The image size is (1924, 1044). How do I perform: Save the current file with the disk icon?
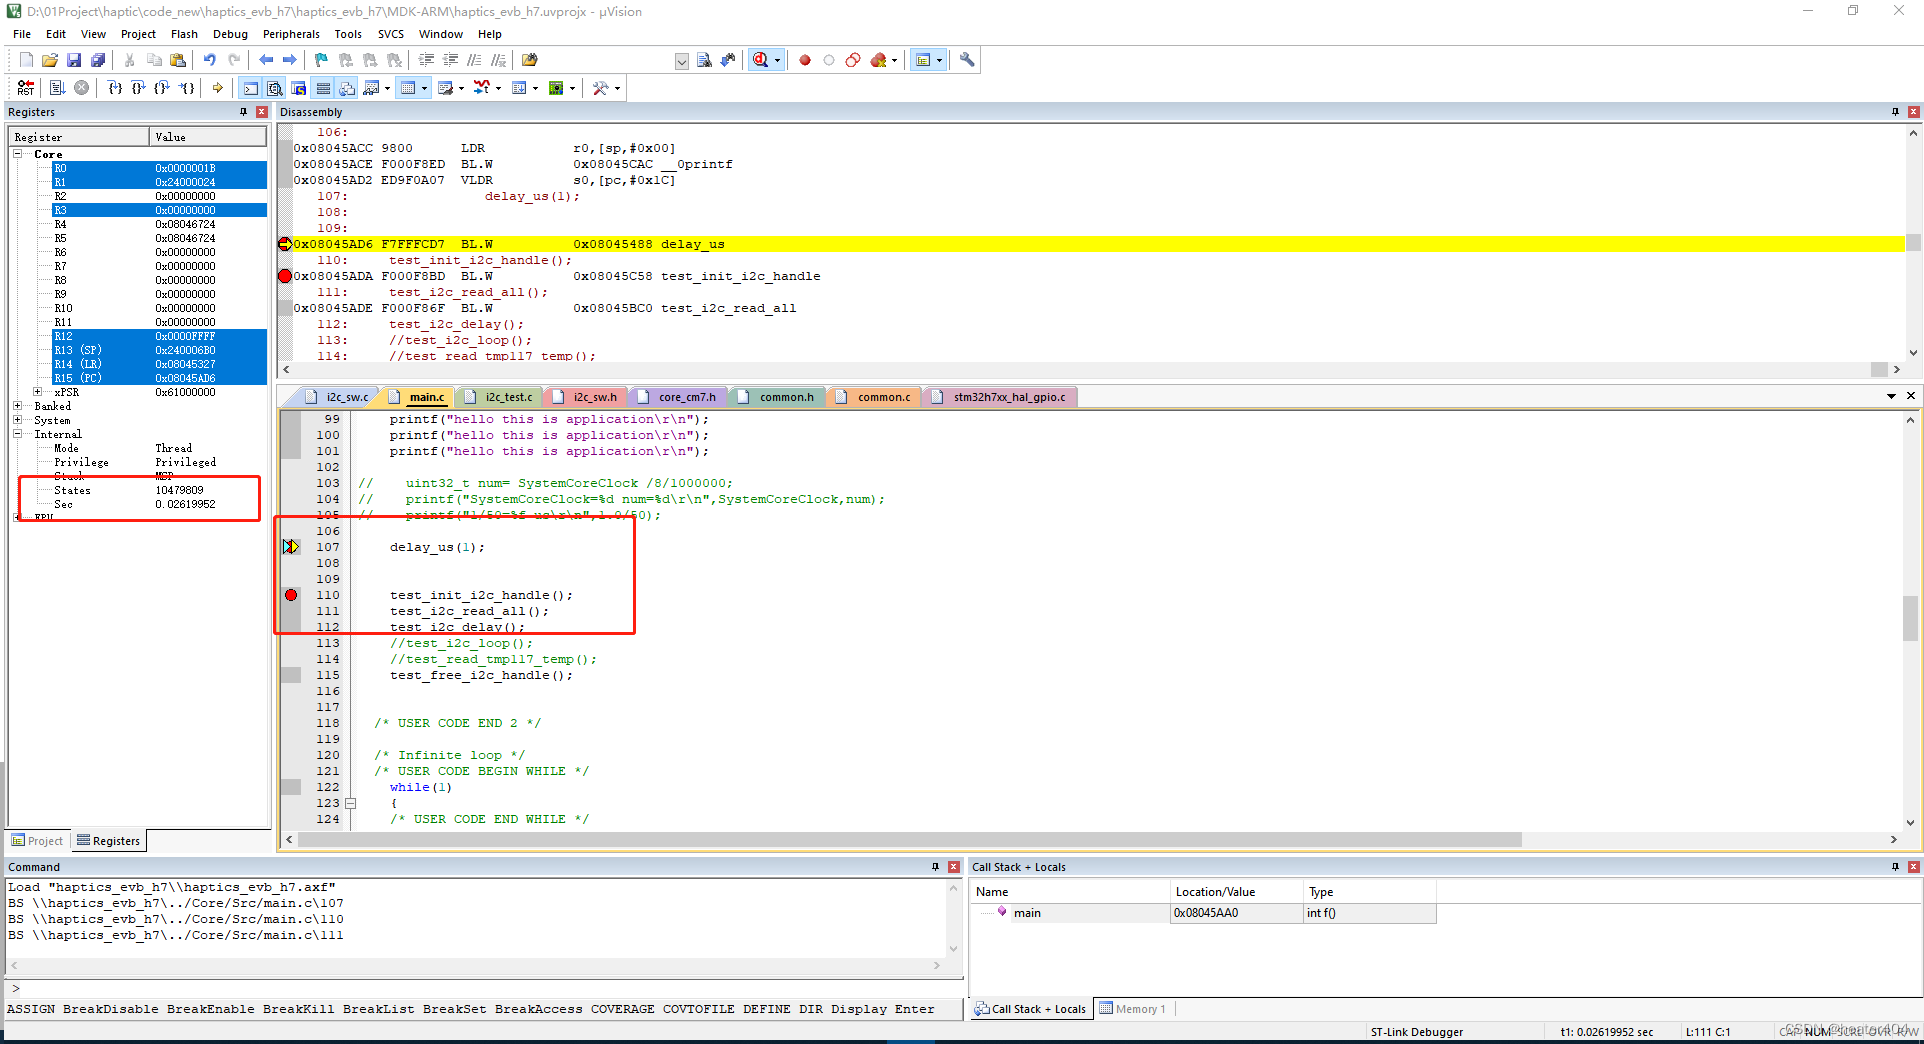click(74, 60)
